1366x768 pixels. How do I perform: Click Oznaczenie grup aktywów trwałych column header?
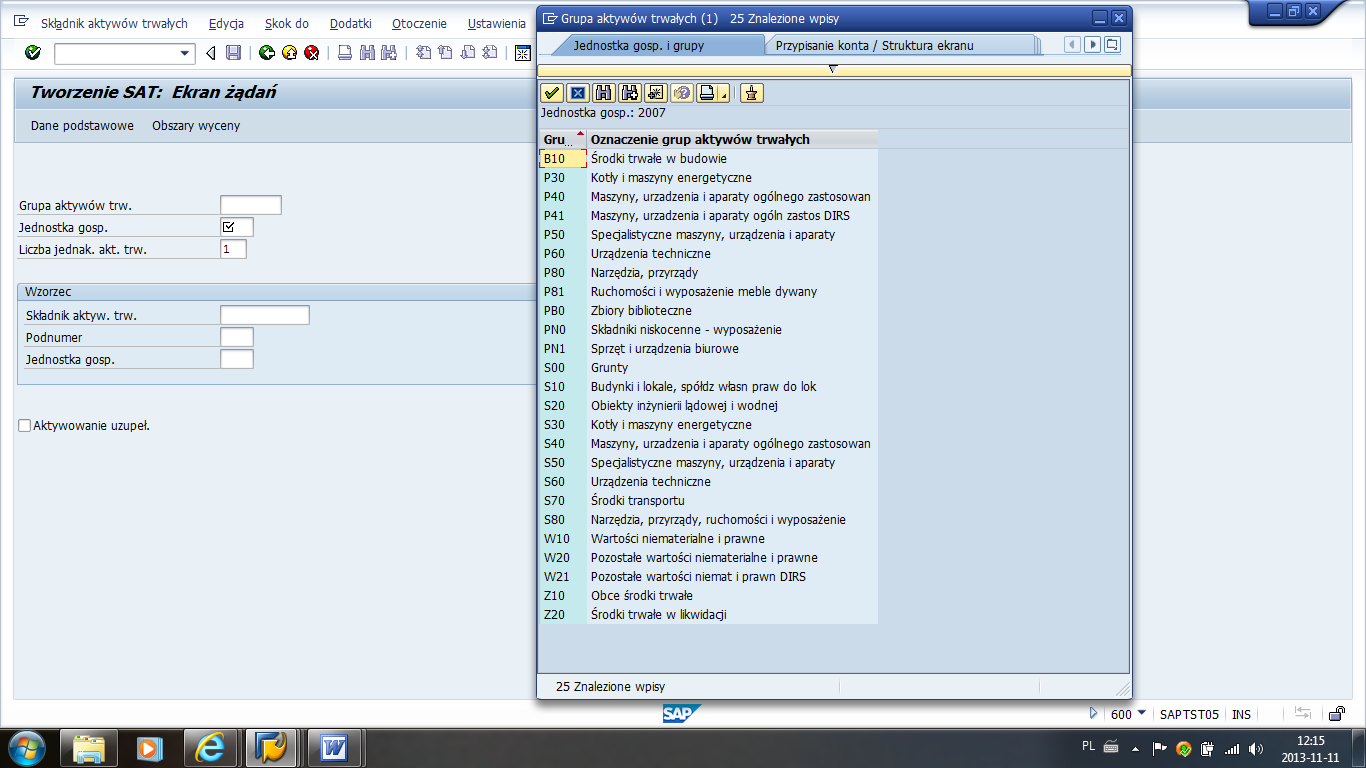coord(733,139)
